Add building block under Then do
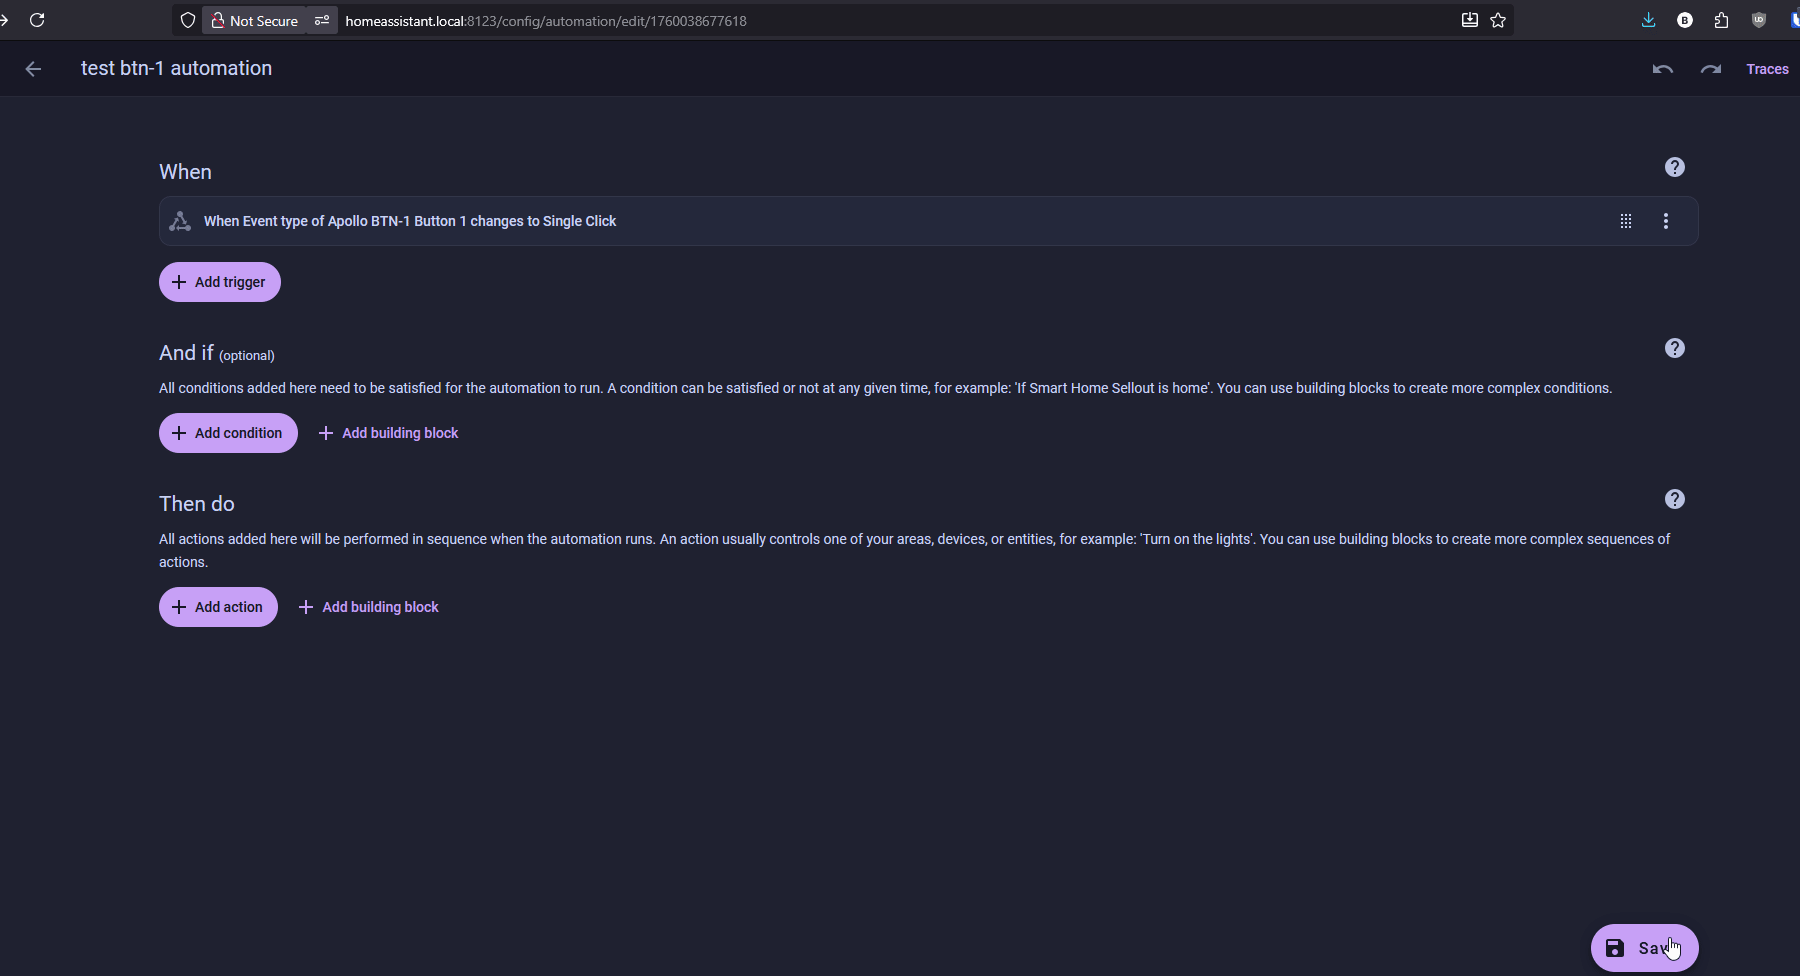 [x=369, y=607]
